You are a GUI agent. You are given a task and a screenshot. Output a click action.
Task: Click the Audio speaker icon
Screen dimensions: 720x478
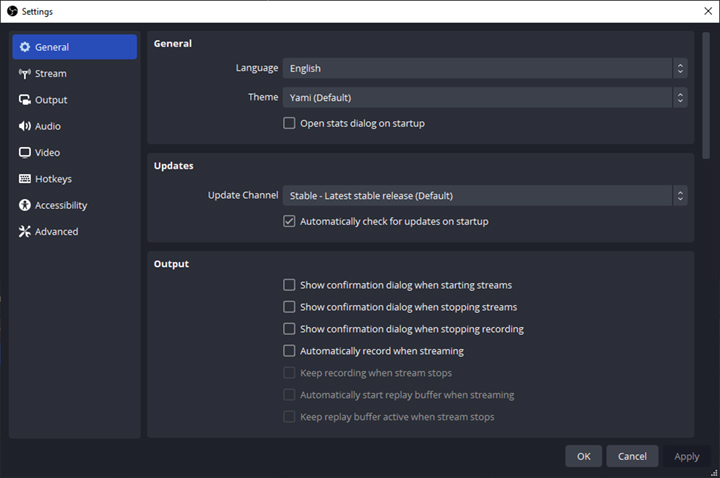pos(25,126)
